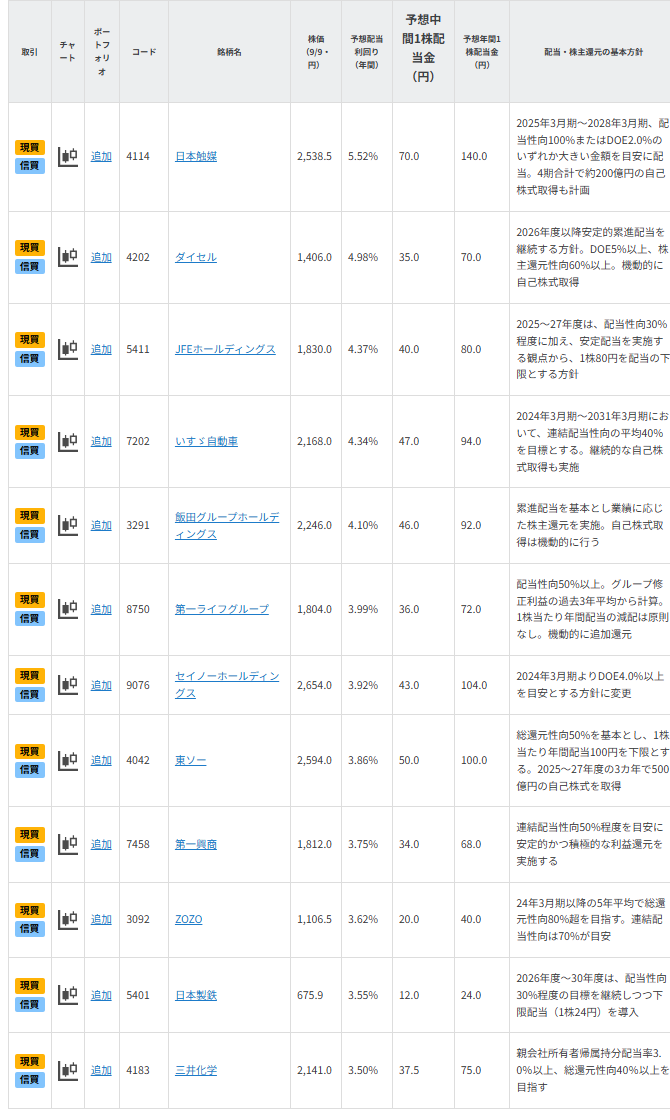The height and width of the screenshot is (1120, 670).
Task: Open the ZOZO stock link
Action: tap(189, 919)
